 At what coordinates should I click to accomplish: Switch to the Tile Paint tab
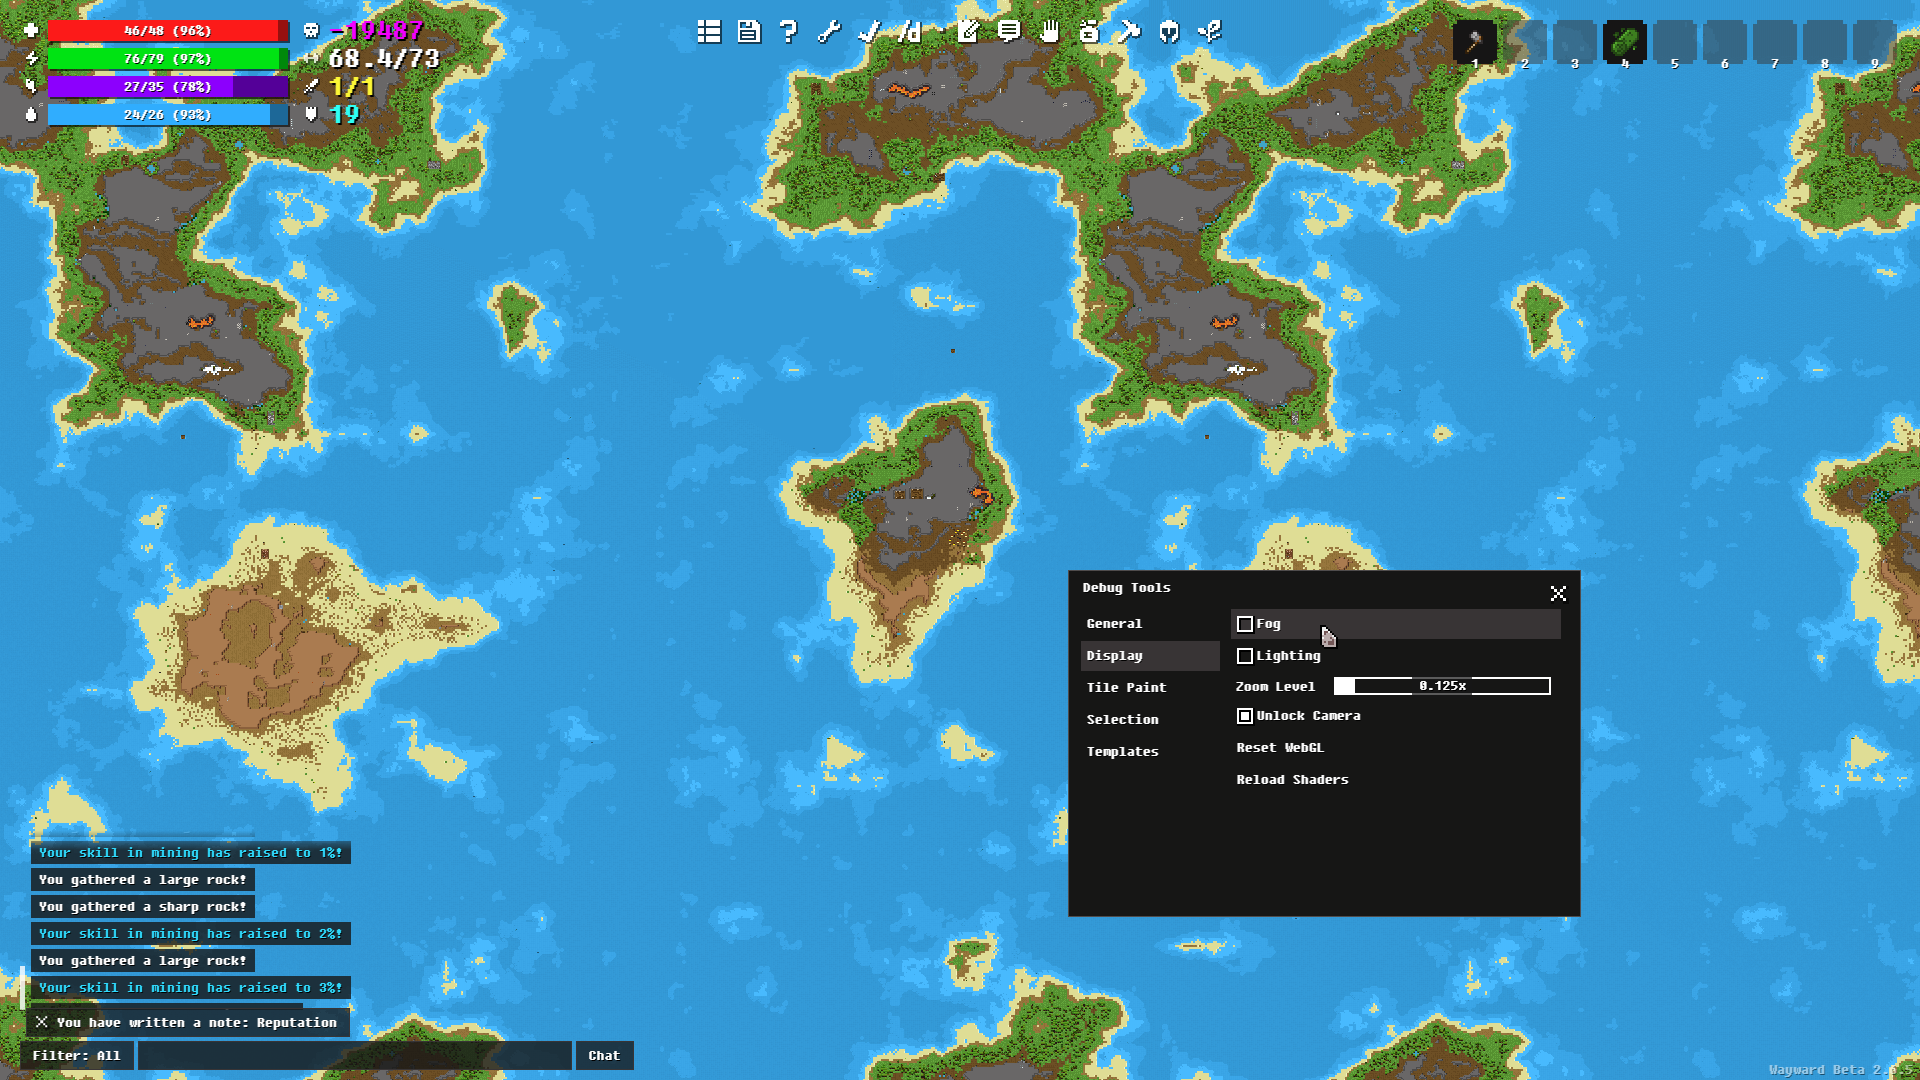(x=1127, y=688)
